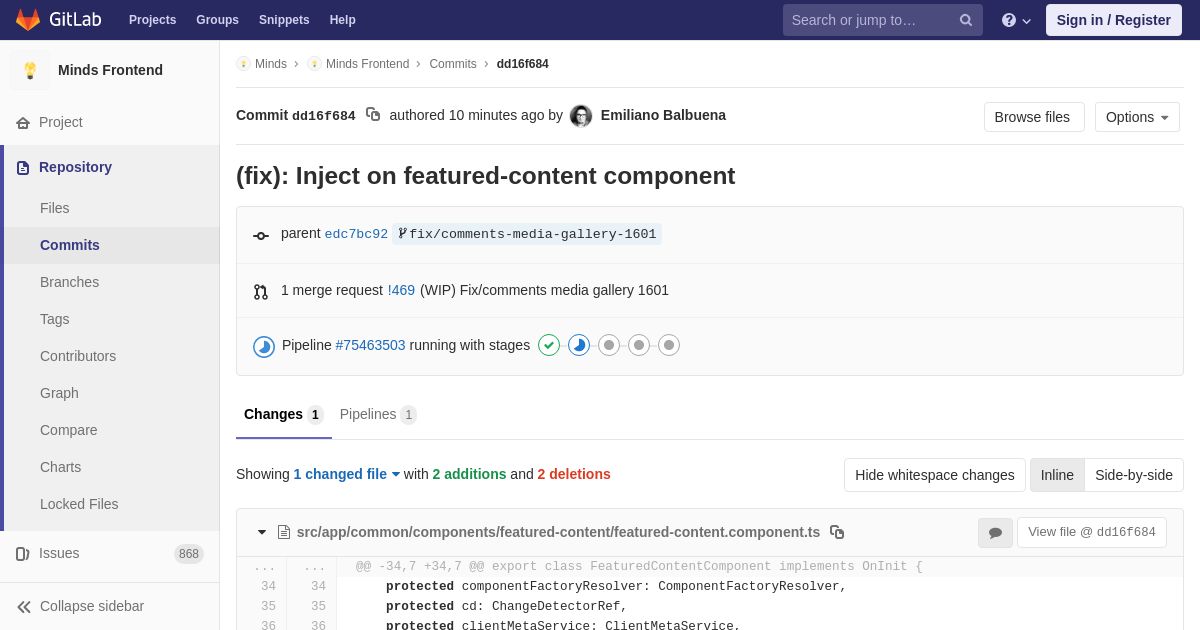Open the Pipelines tab
1200x630 pixels.
point(378,414)
